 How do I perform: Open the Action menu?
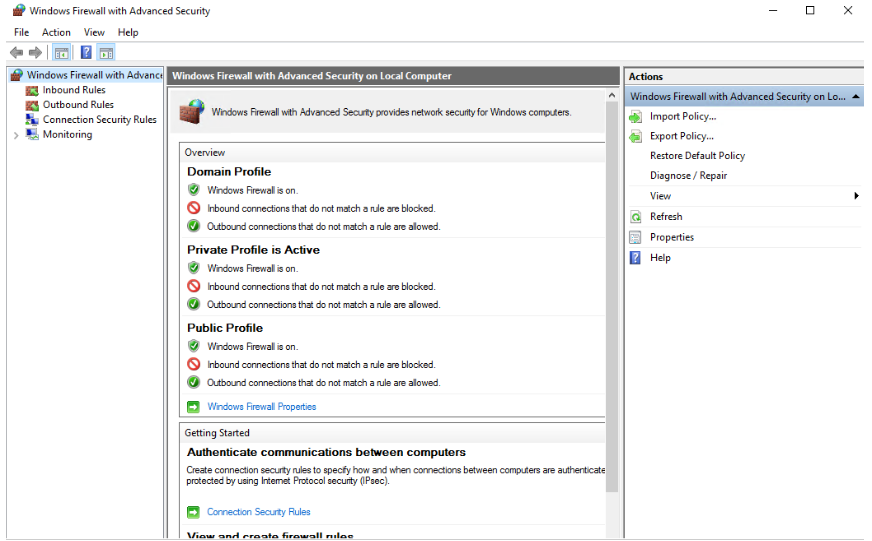click(x=56, y=32)
